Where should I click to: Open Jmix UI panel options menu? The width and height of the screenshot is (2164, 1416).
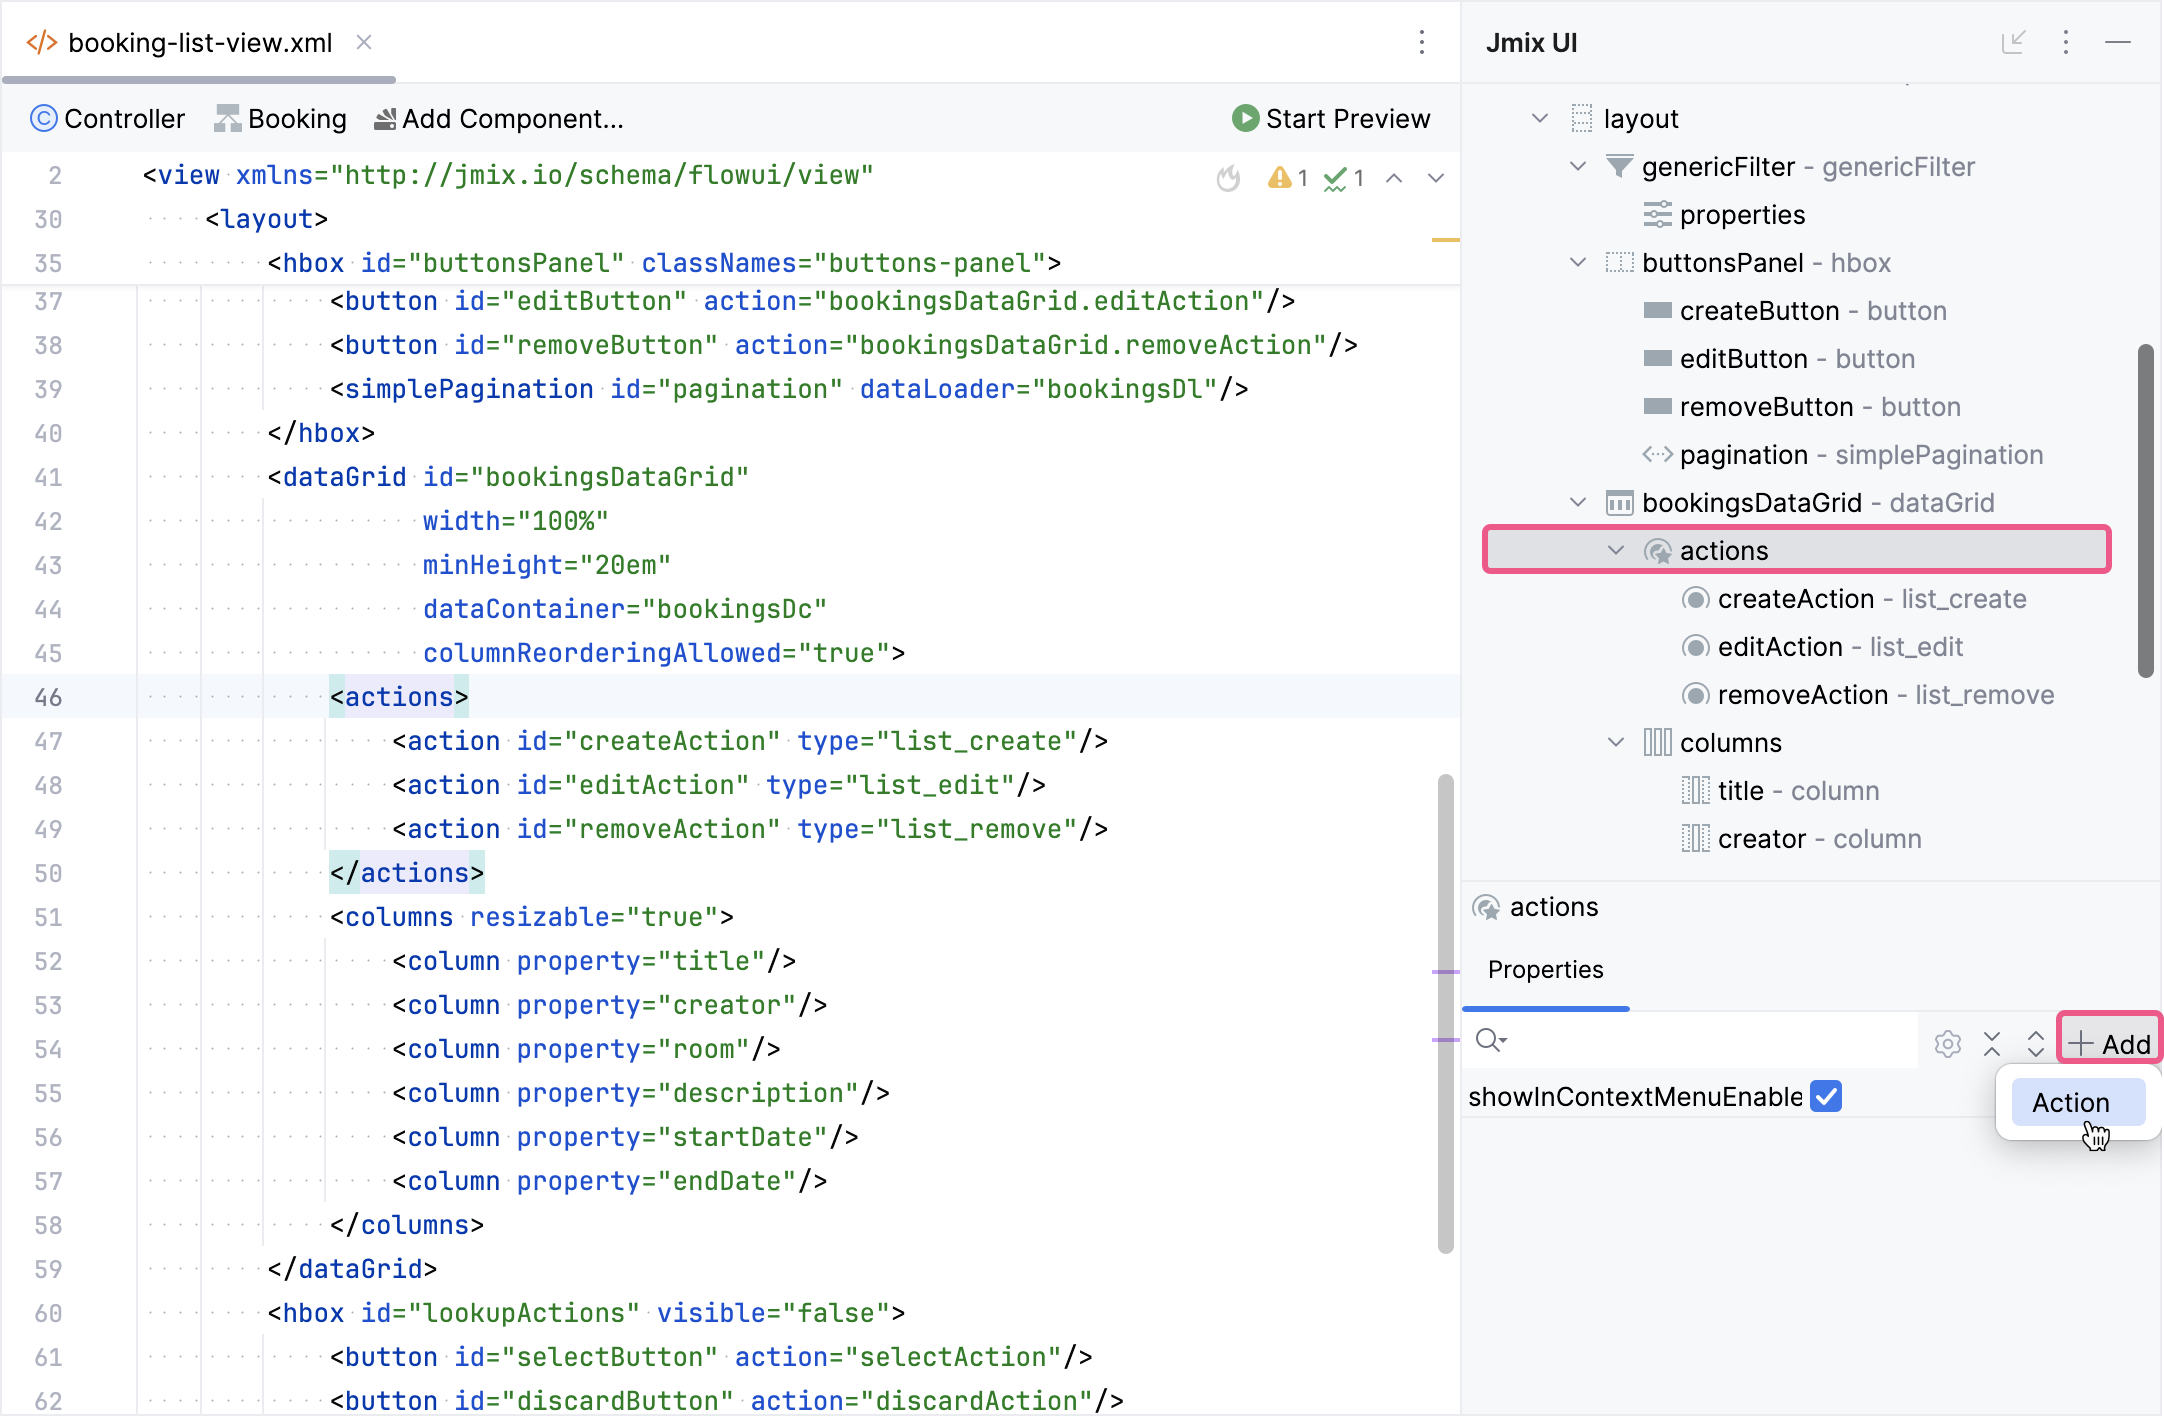(2066, 42)
